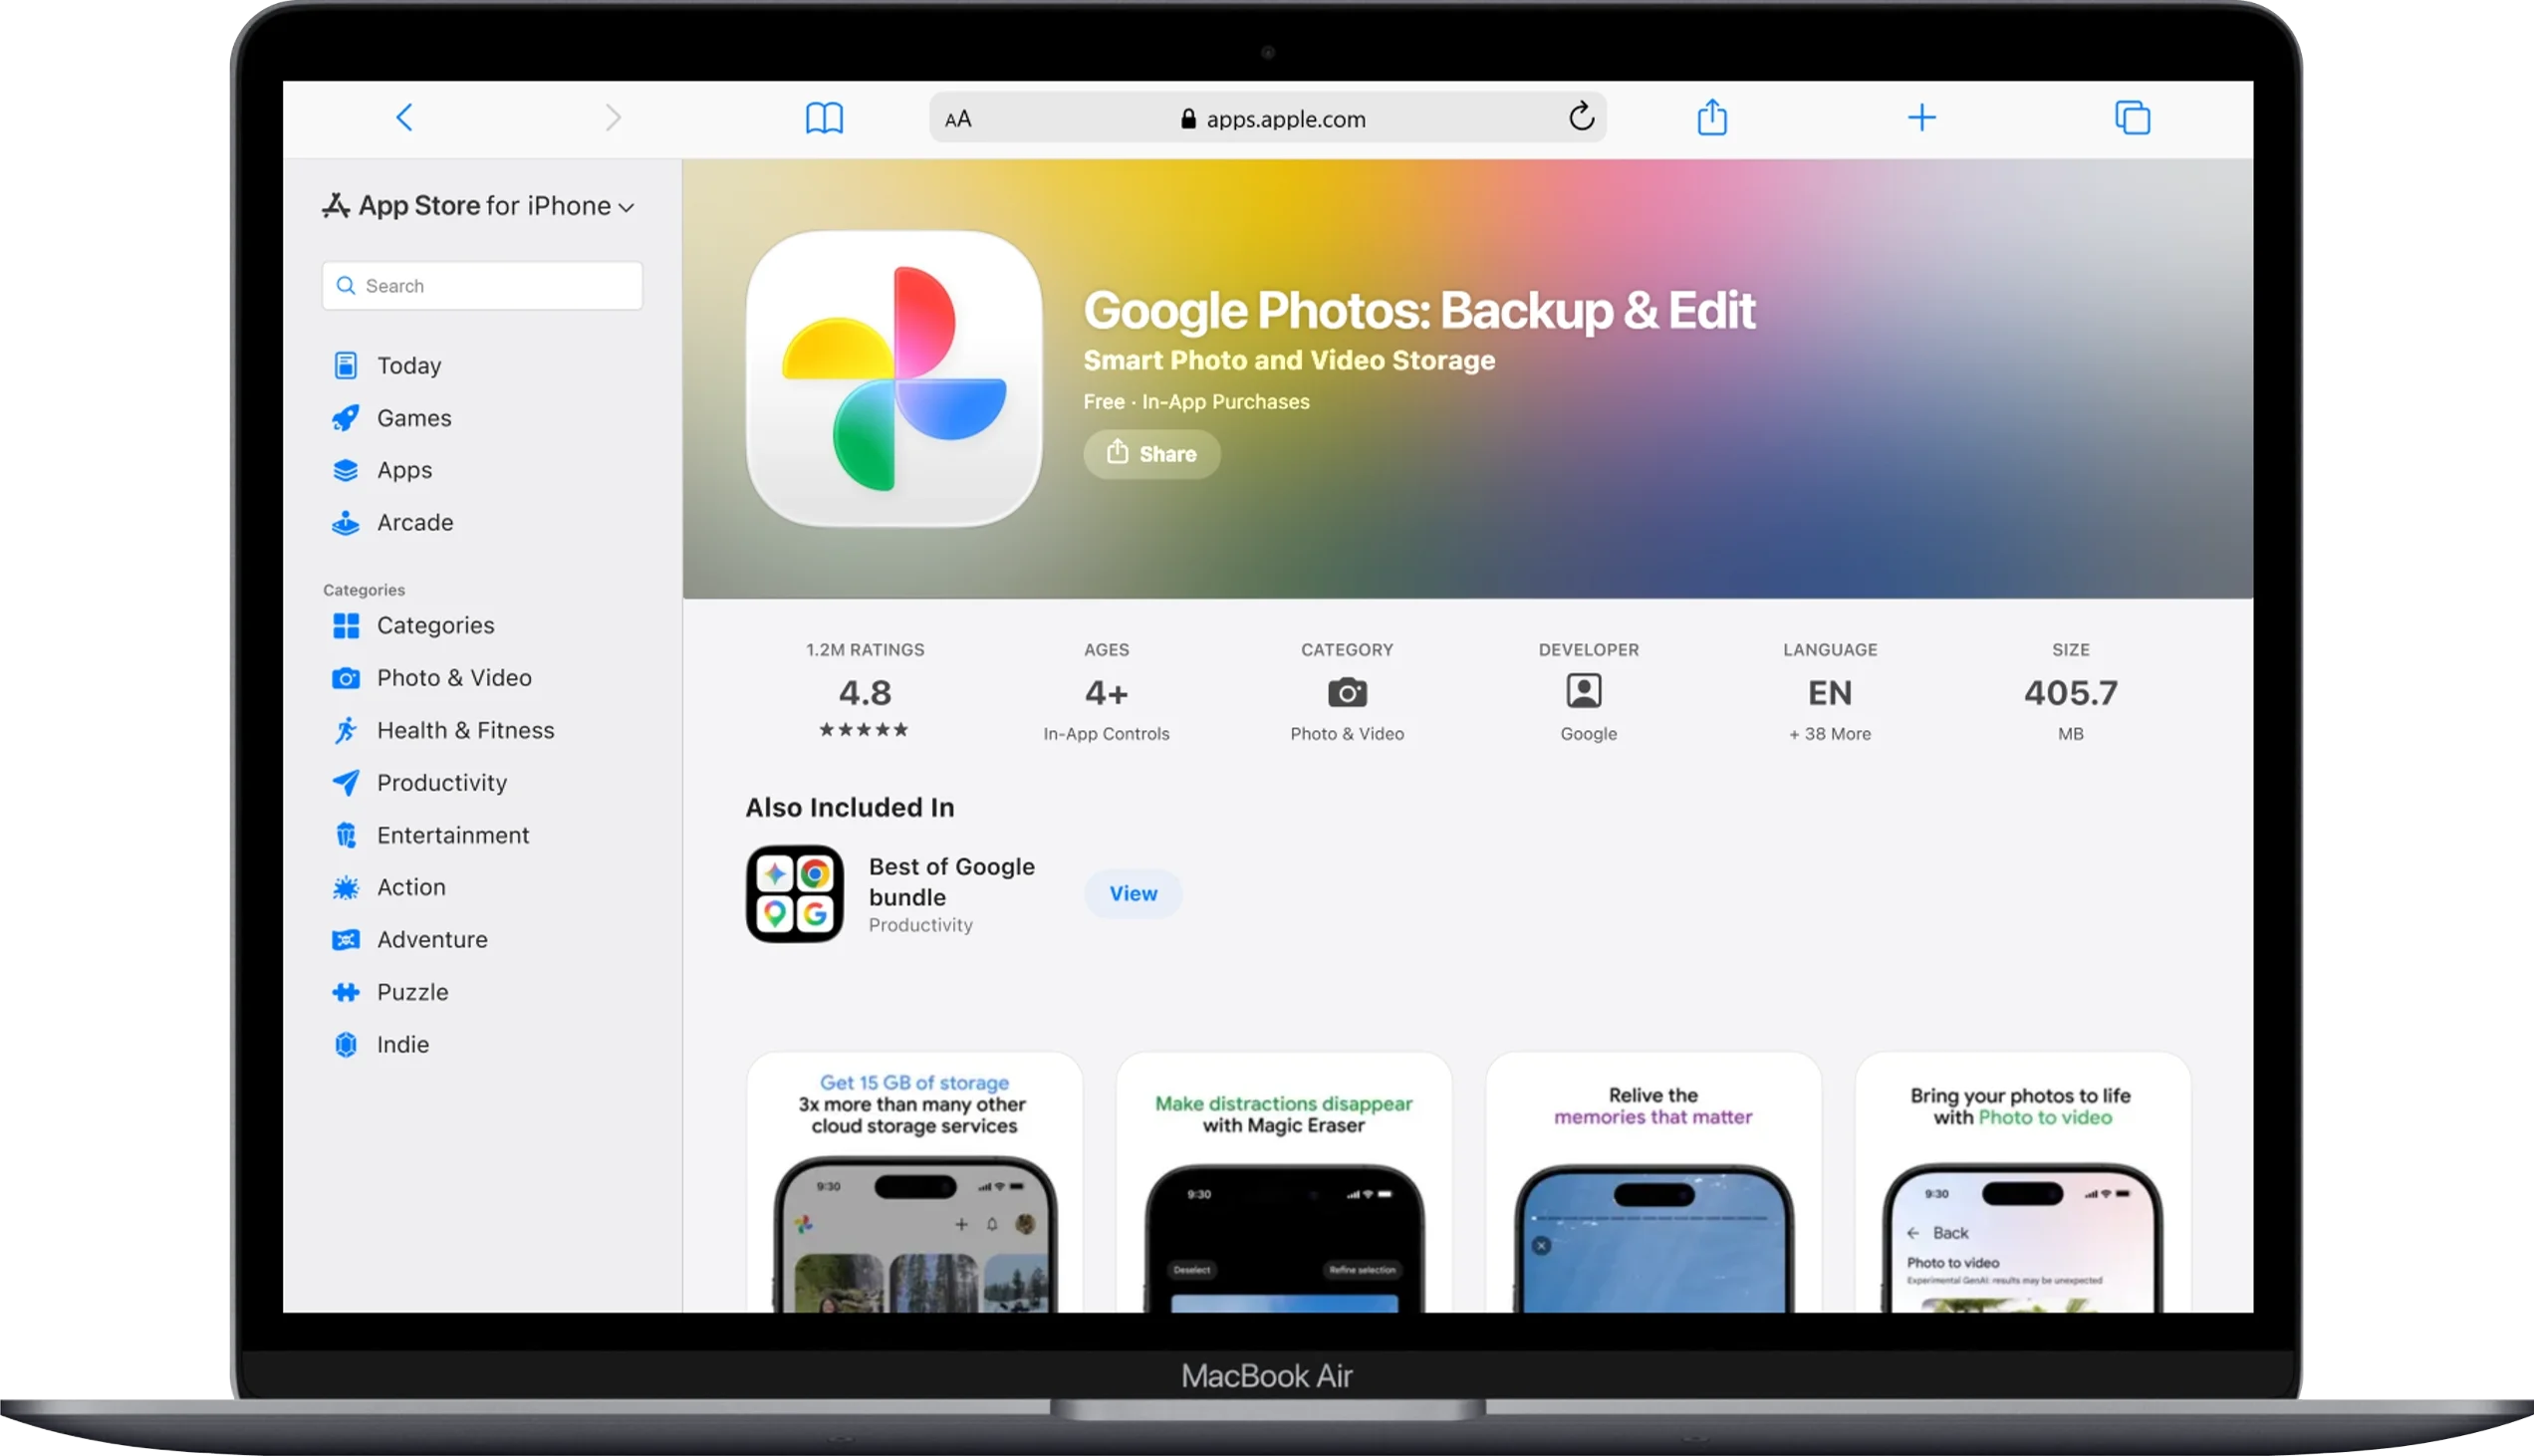Click the Photo & Video camera sidebar icon
2534x1456 pixels.
pos(346,678)
